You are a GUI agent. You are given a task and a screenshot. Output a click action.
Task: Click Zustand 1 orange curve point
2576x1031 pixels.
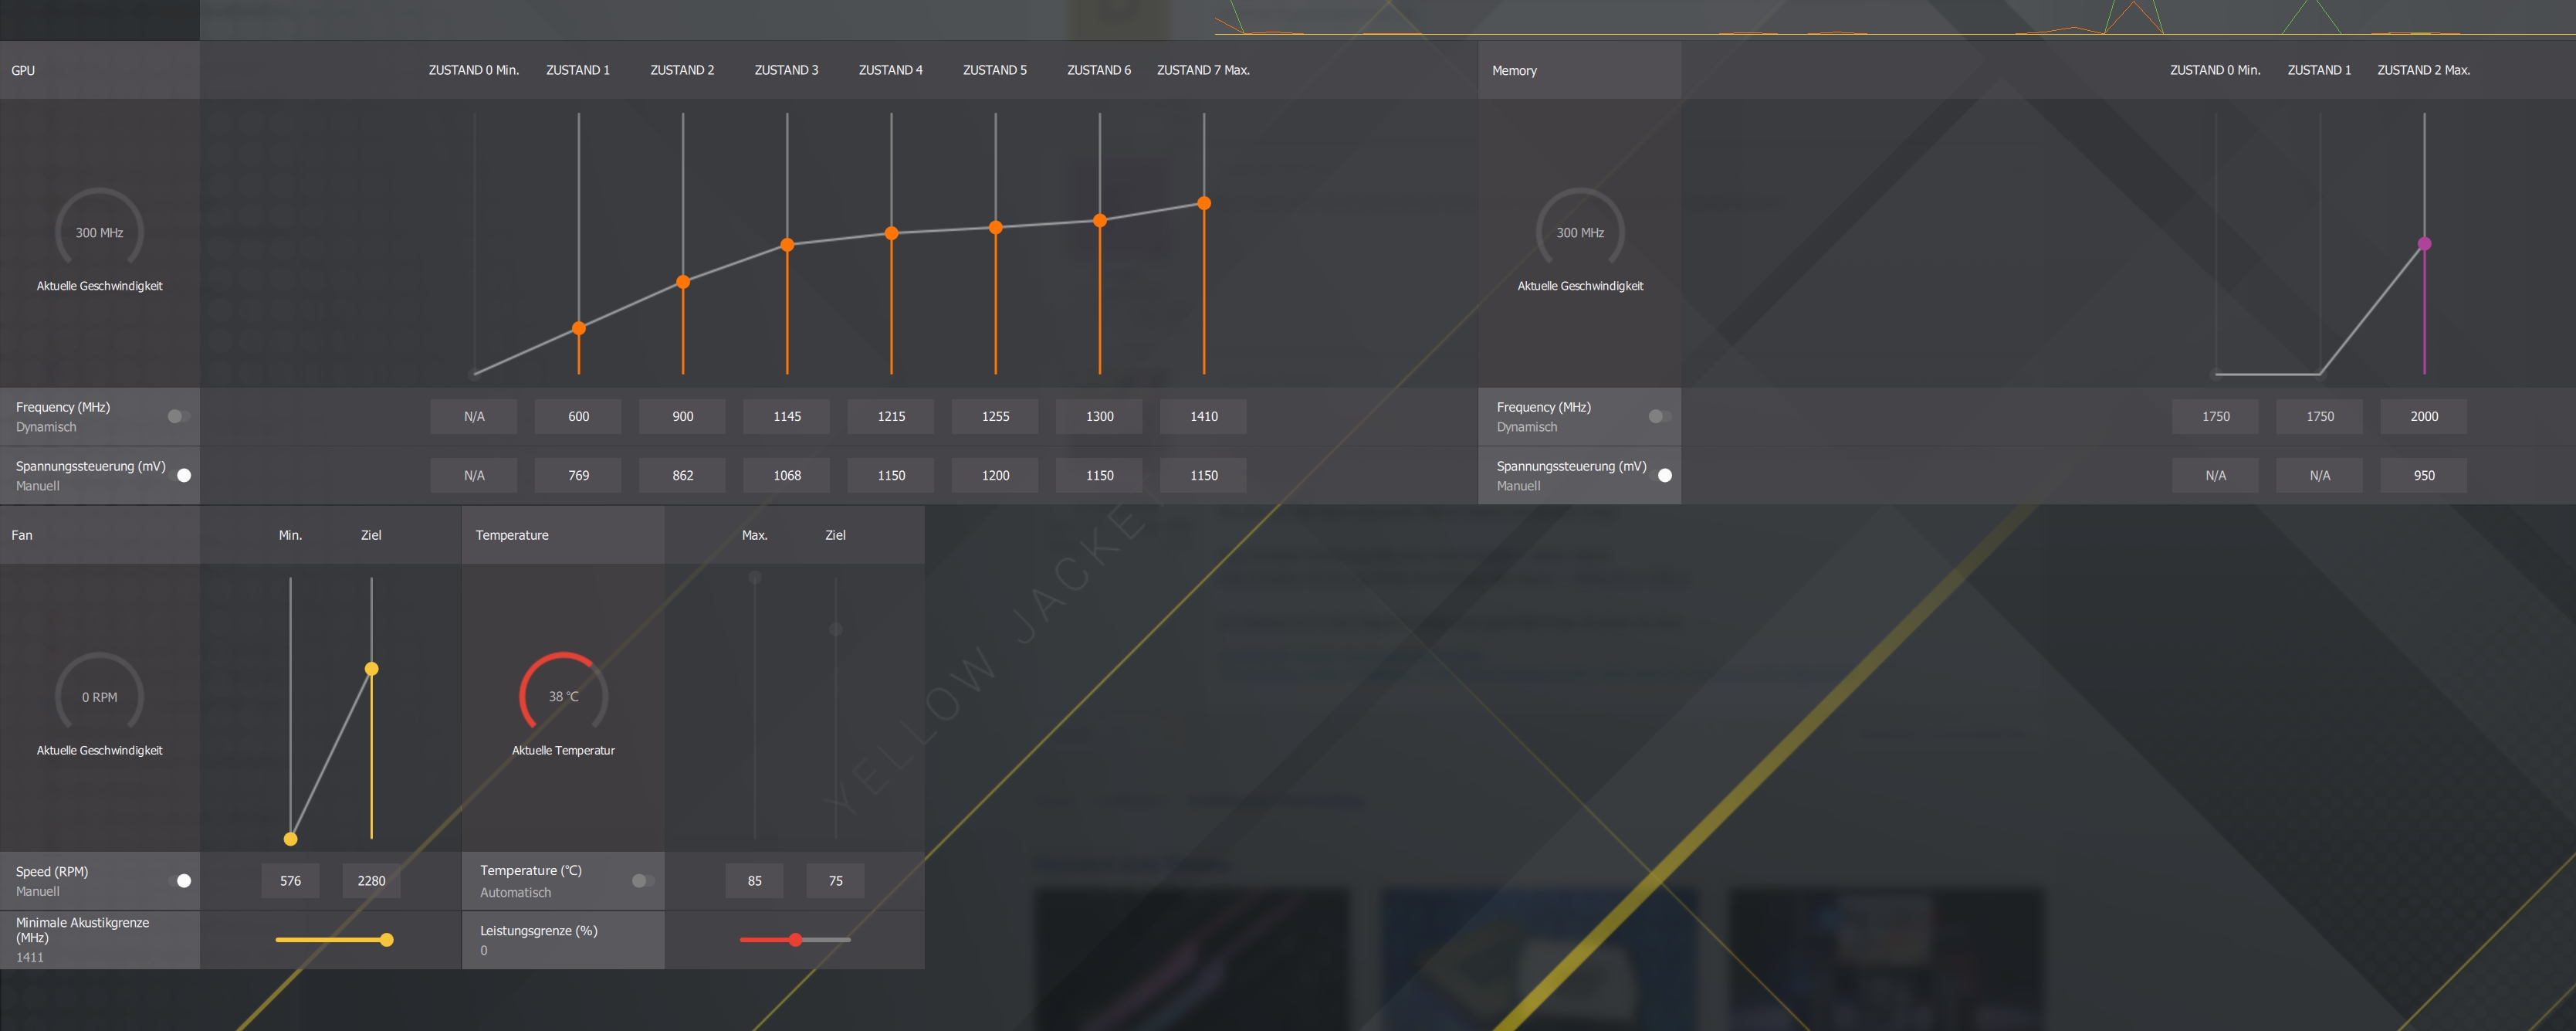[x=579, y=328]
